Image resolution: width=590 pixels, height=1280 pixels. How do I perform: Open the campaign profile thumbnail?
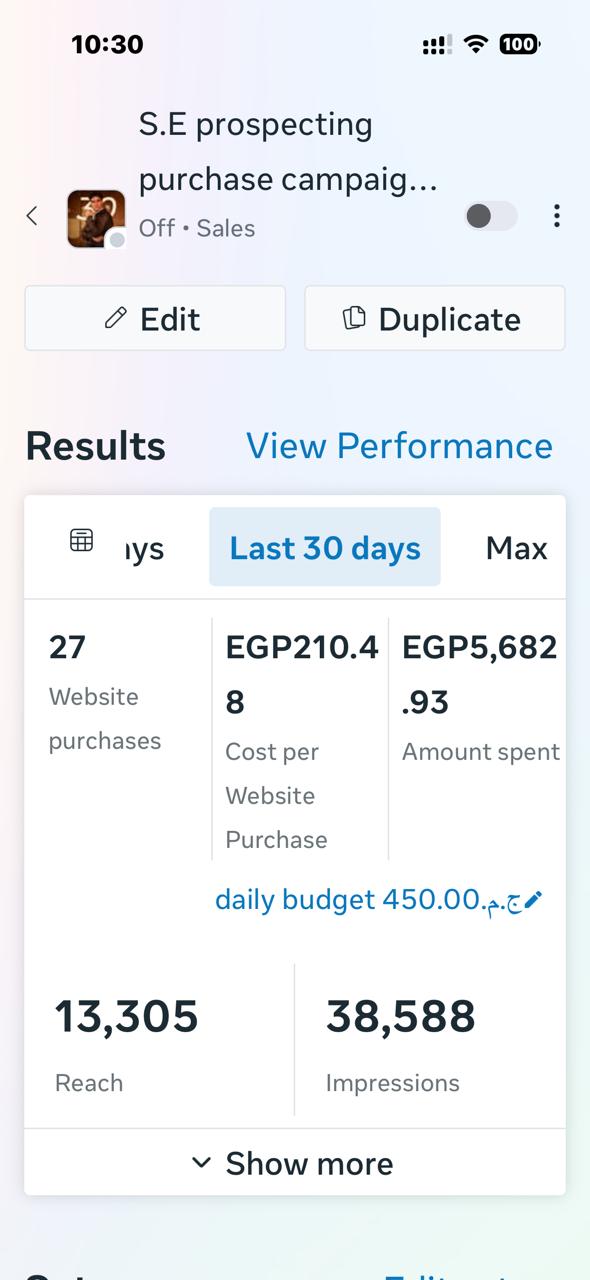[x=96, y=219]
